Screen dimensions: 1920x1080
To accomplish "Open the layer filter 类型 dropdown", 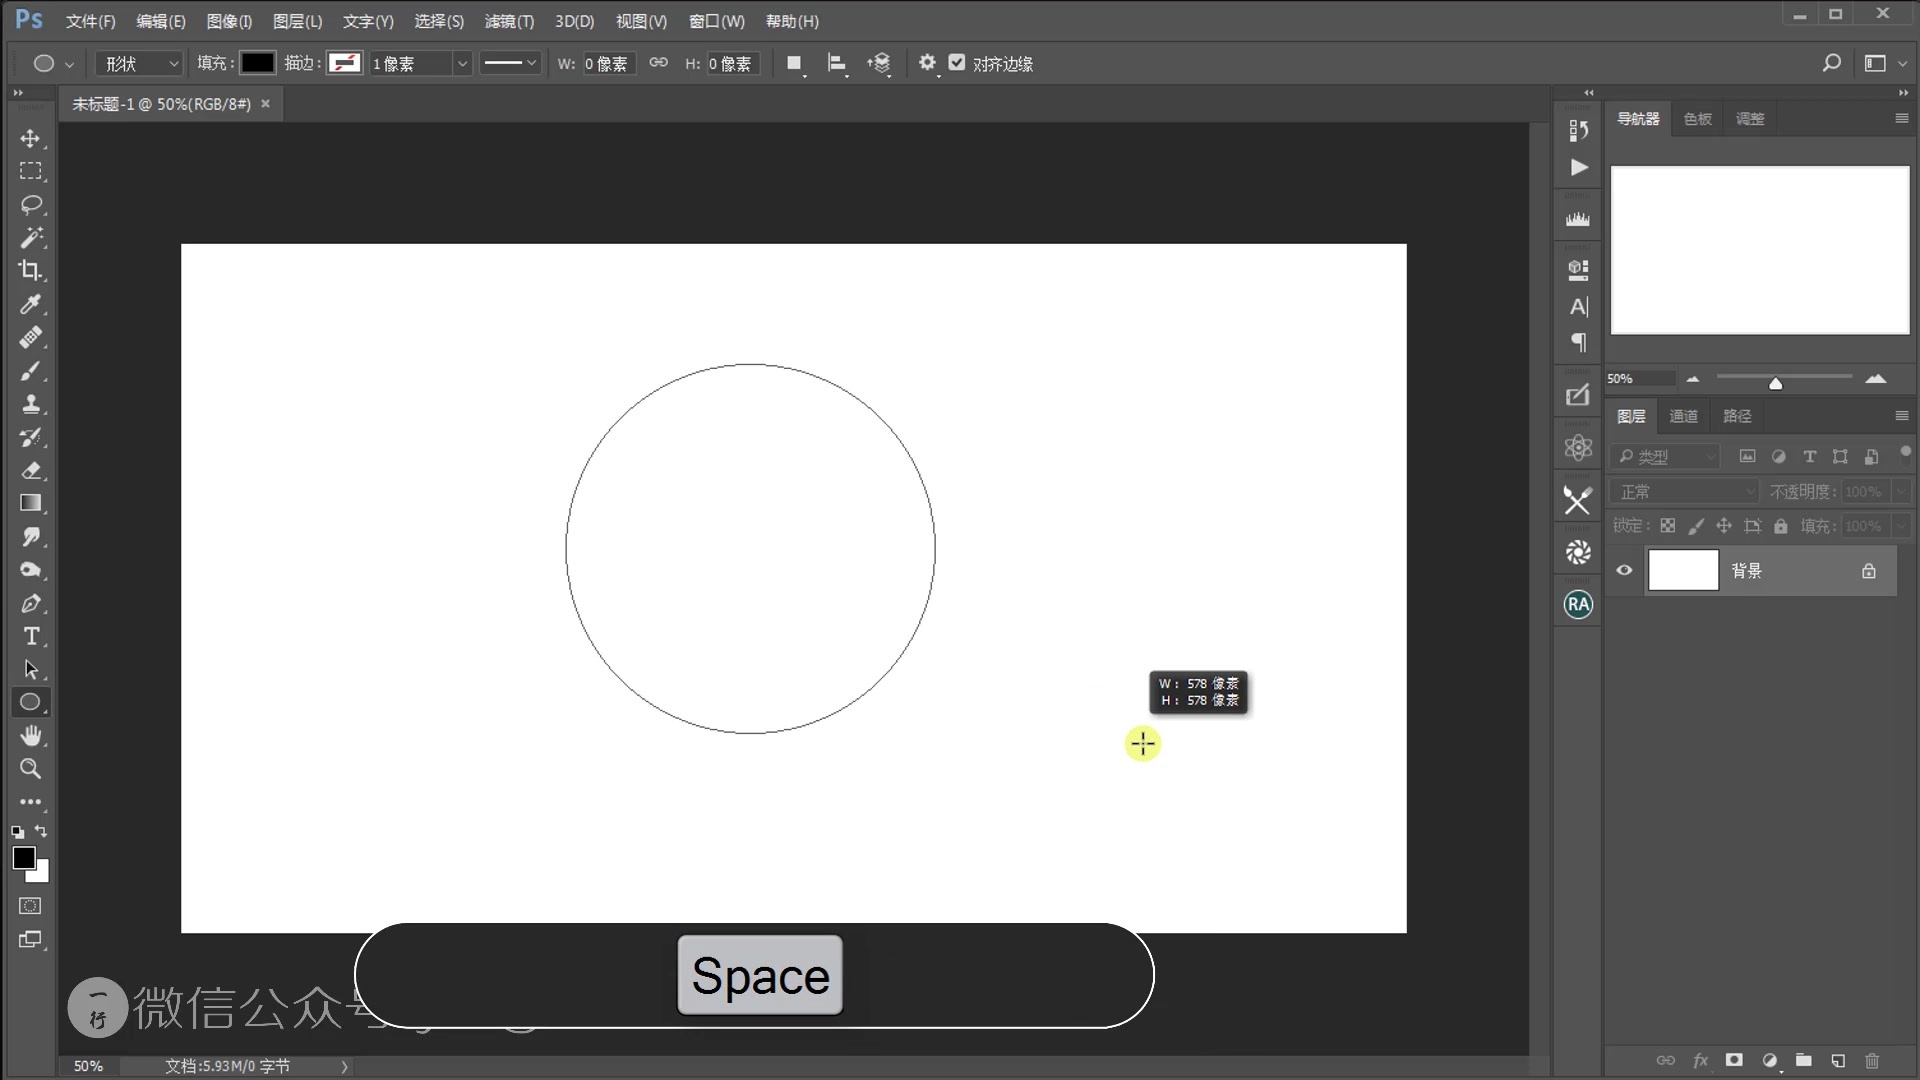I will pos(1665,457).
